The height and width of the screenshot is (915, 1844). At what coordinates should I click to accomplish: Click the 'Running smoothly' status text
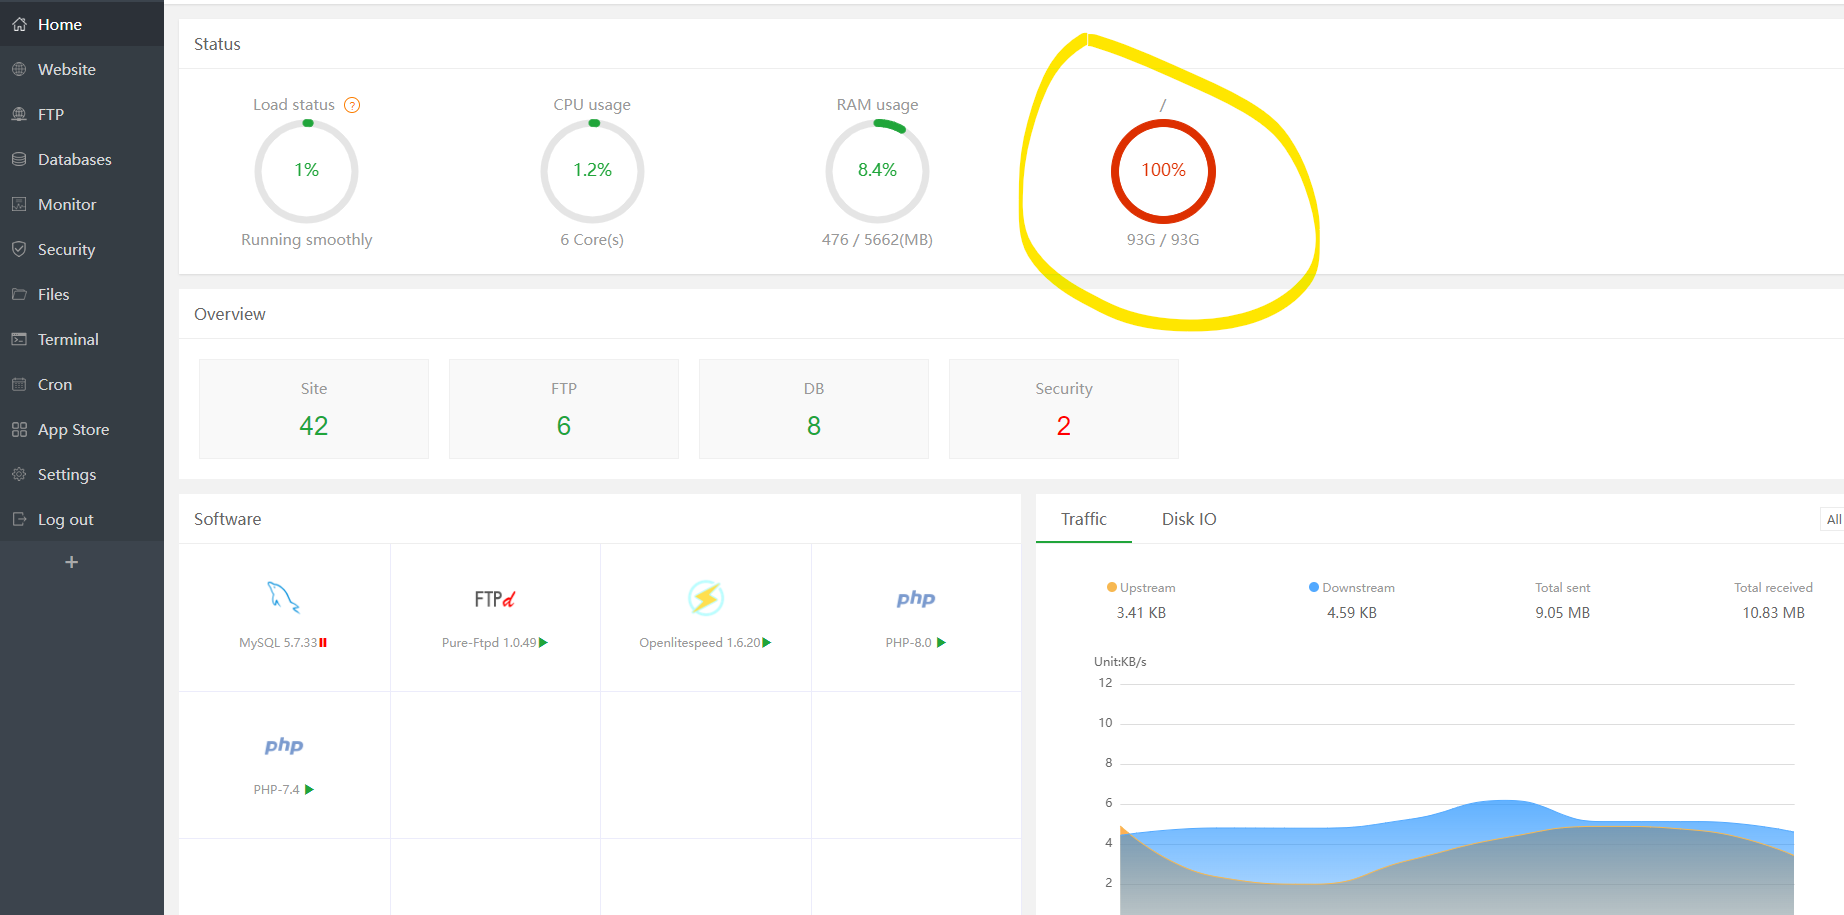[307, 240]
